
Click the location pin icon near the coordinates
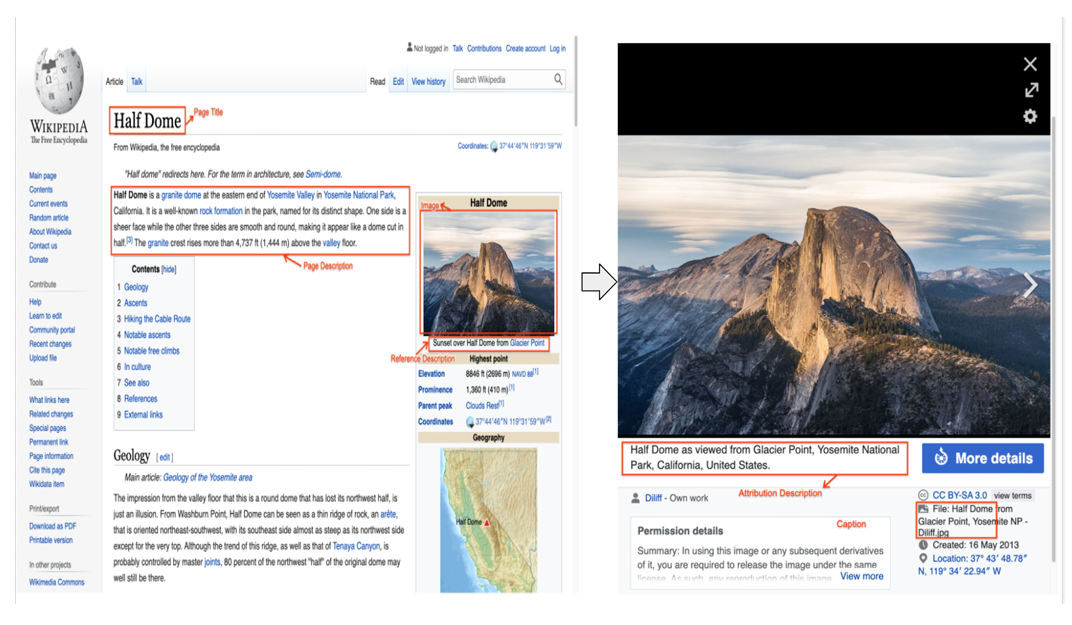pos(924,558)
